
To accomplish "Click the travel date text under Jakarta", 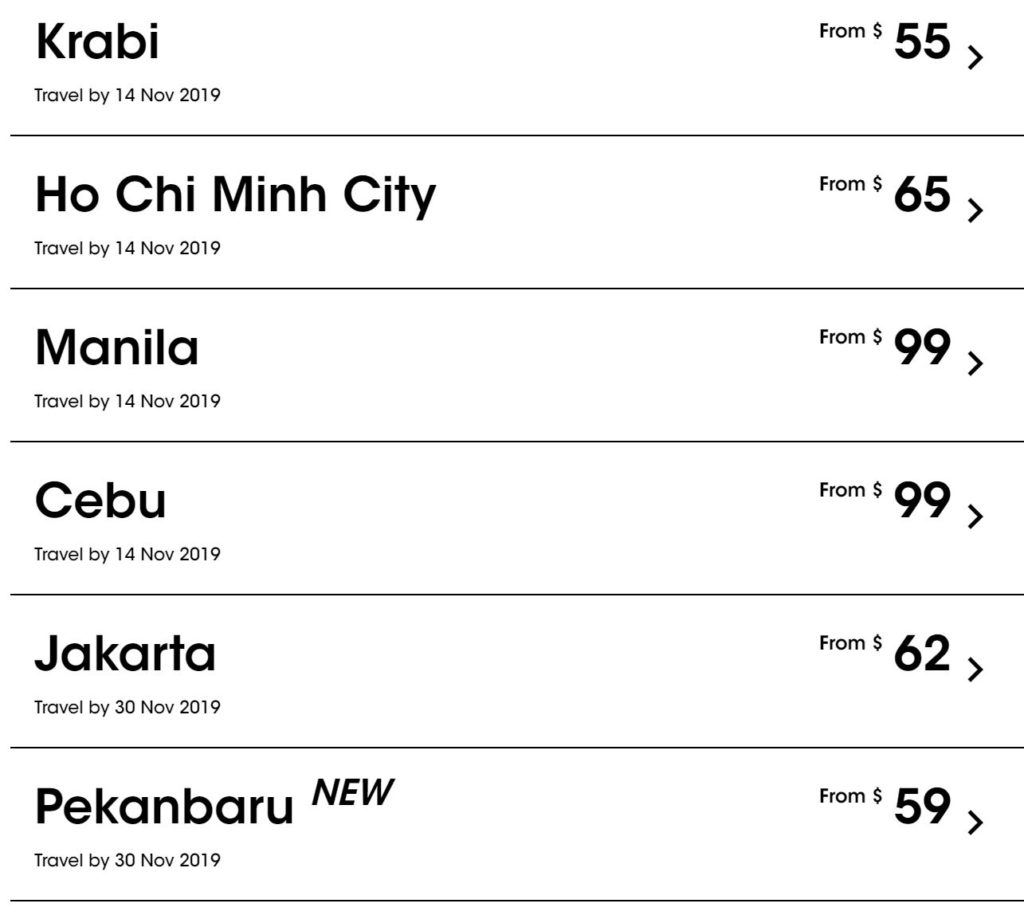I will tap(127, 707).
